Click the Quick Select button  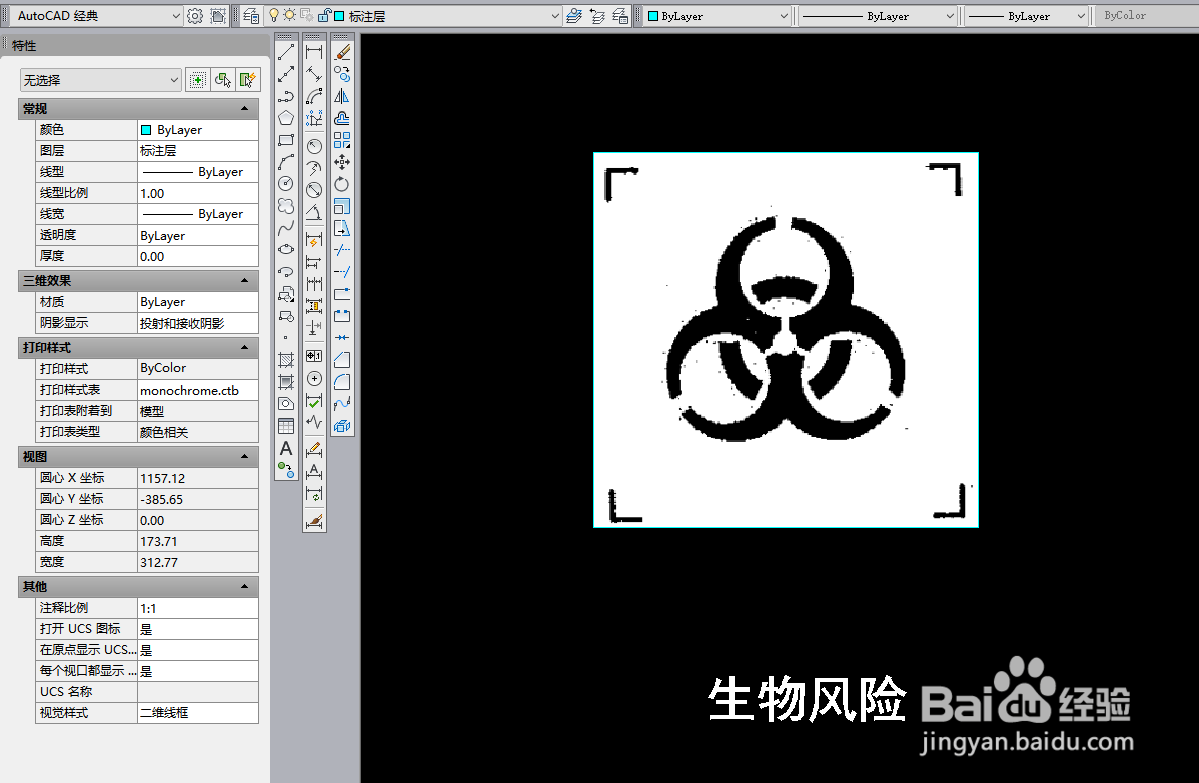[x=249, y=80]
